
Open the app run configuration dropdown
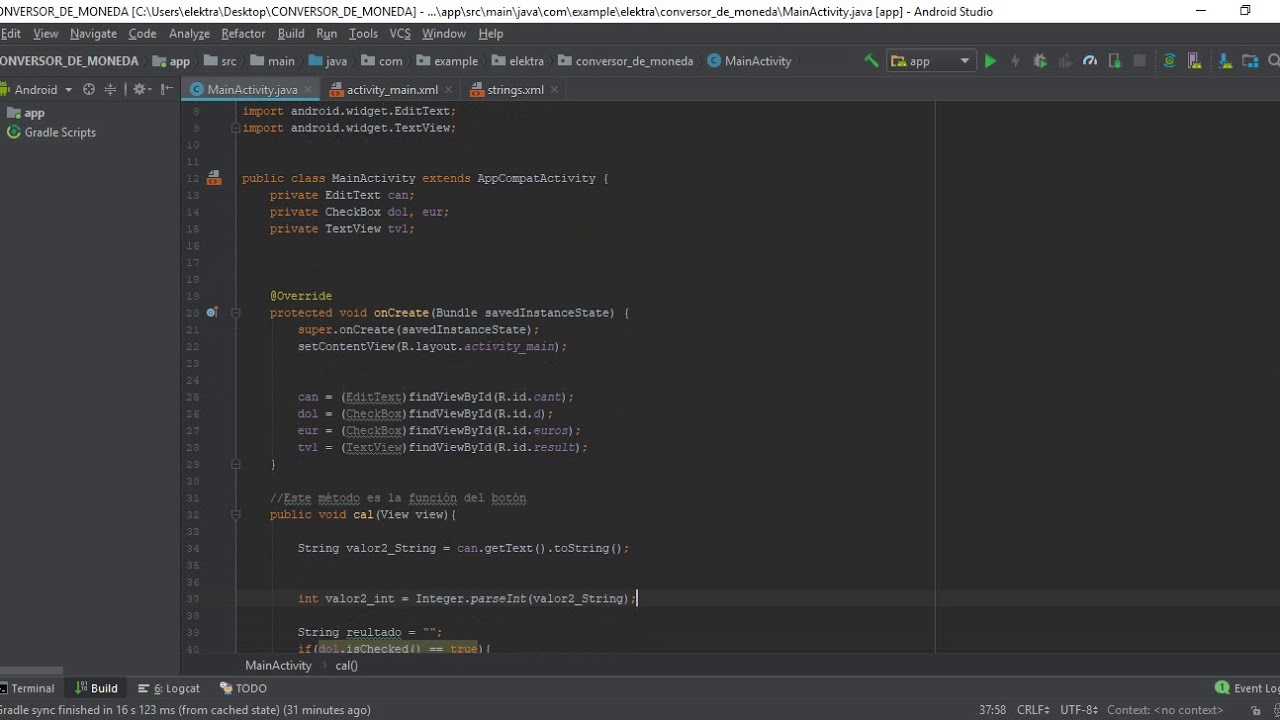[930, 61]
